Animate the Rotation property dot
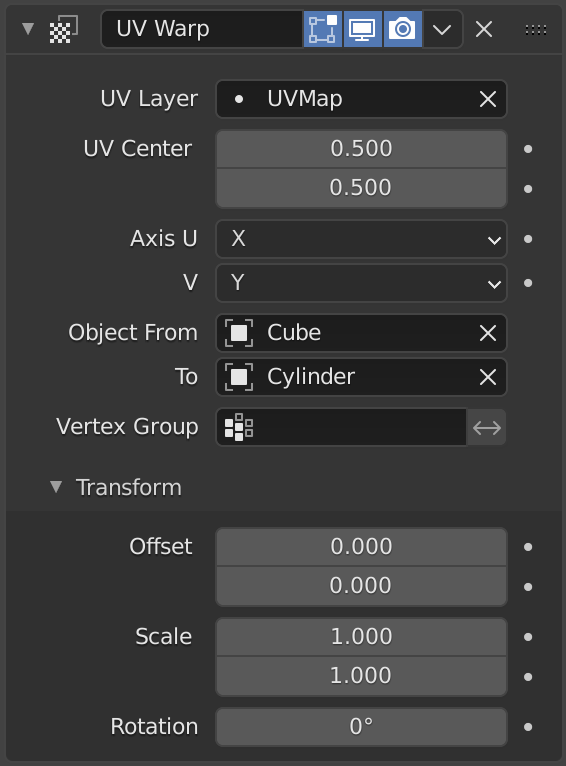566x766 pixels. pos(528,727)
